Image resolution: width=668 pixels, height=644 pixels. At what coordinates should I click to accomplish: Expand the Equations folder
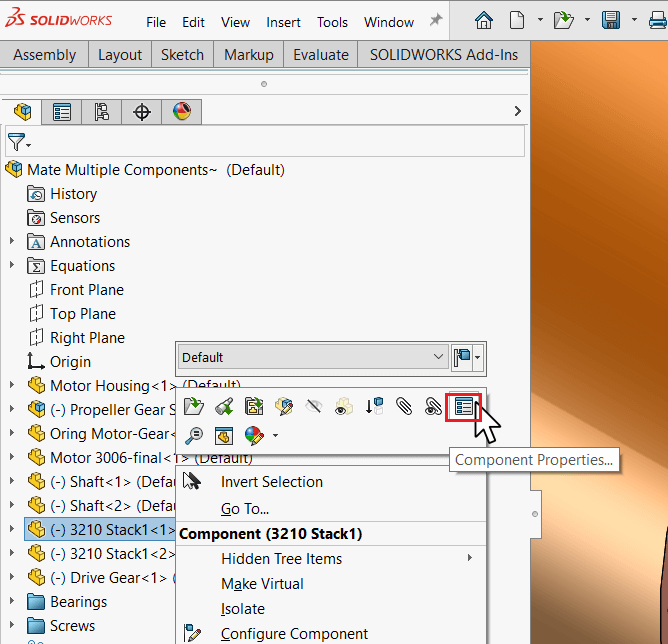point(12,265)
